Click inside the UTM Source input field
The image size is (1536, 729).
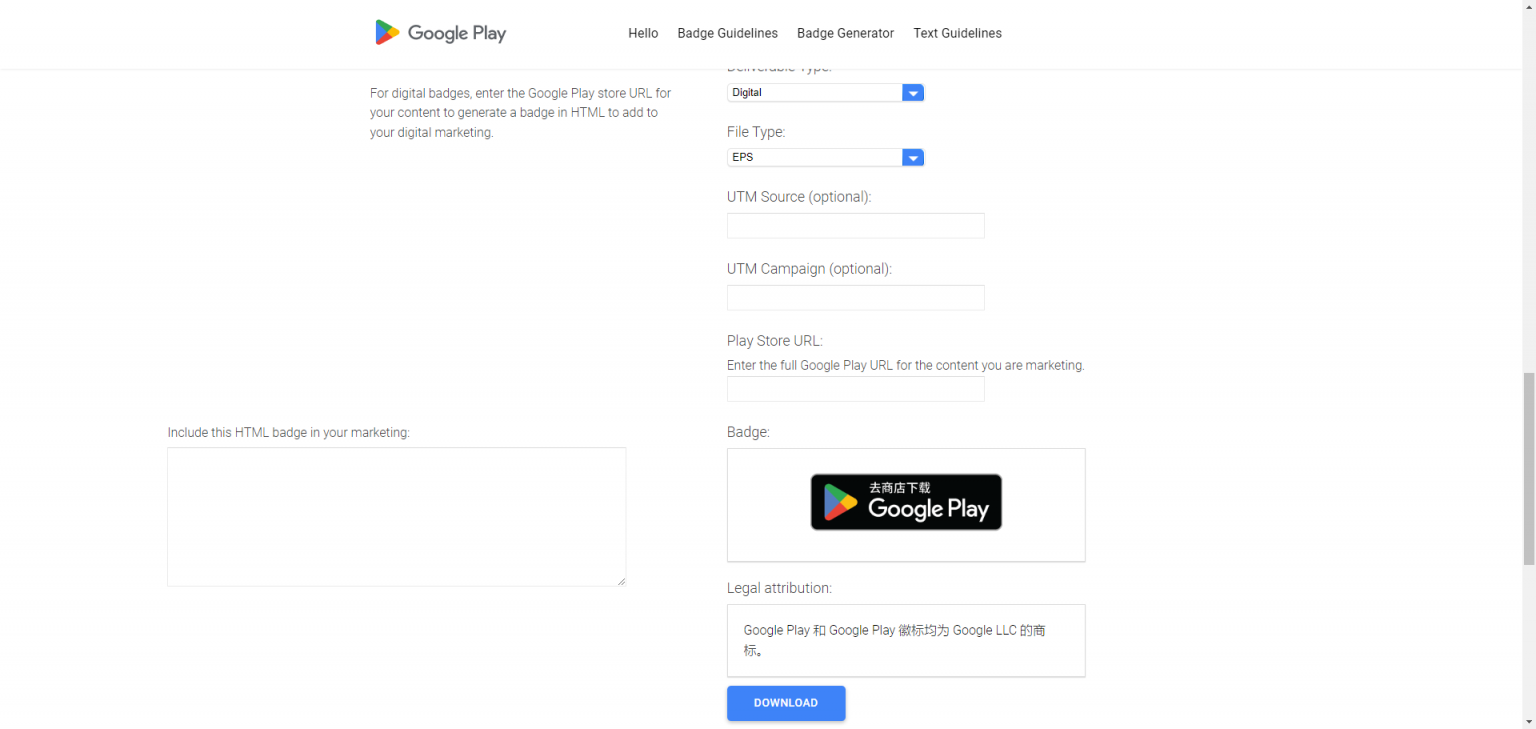coord(855,225)
